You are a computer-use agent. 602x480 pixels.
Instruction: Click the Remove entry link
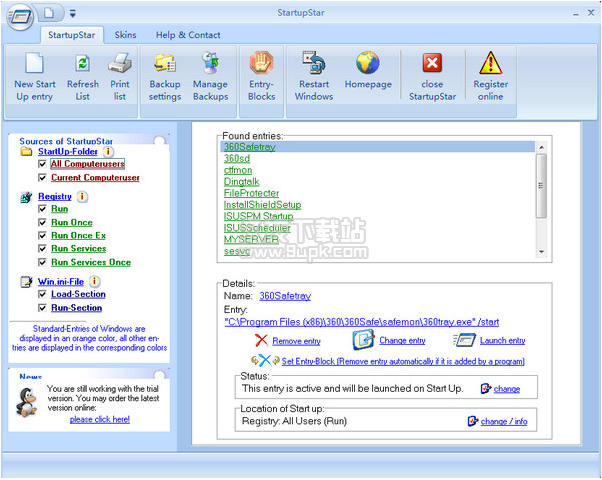(296, 341)
